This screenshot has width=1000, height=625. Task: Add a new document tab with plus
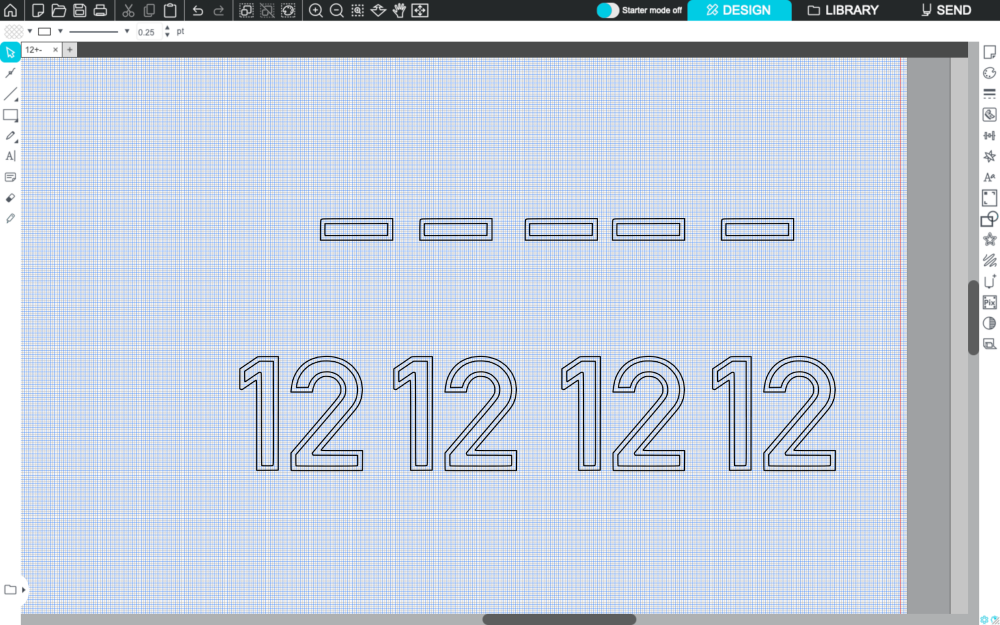pos(70,49)
